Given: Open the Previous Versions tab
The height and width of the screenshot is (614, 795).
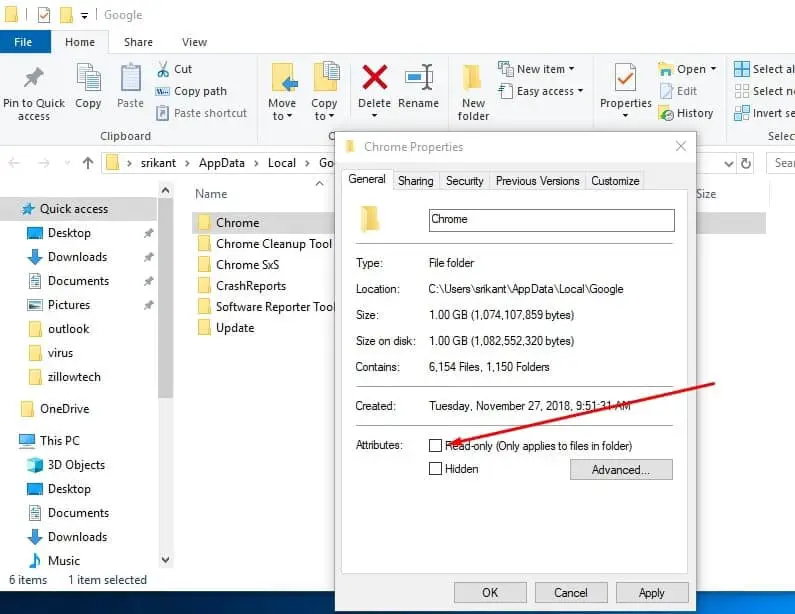Looking at the screenshot, I should point(537,181).
